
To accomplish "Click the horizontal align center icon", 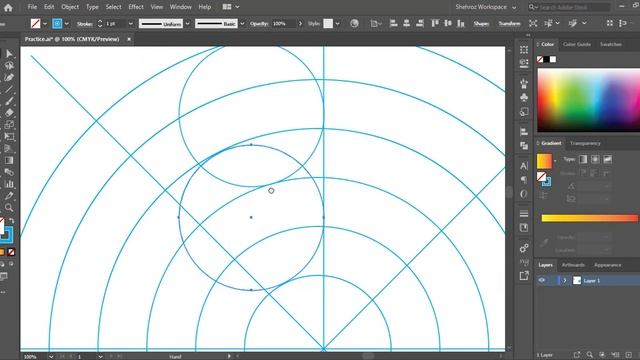I will 407,24.
